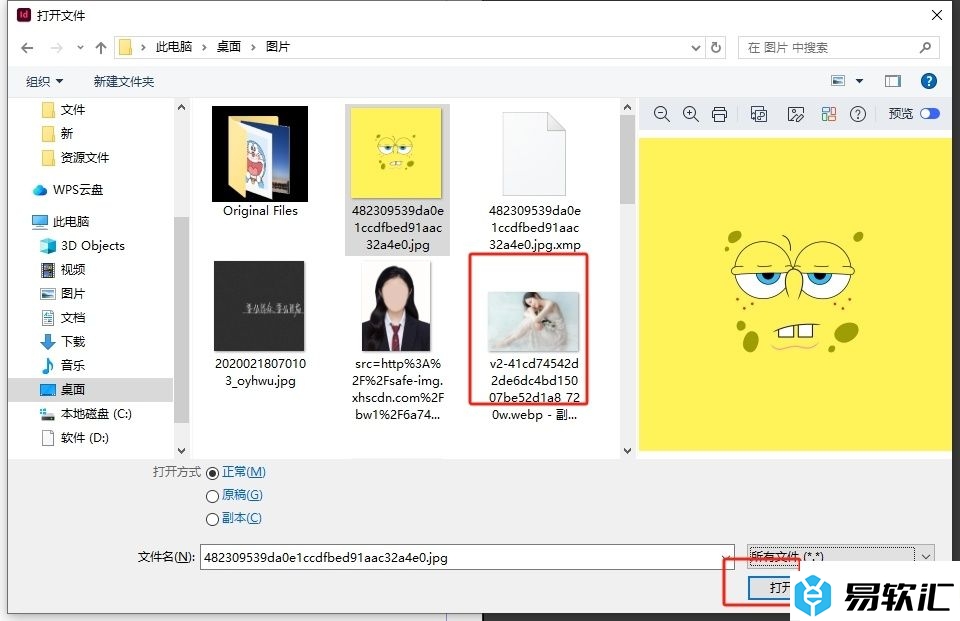Screen dimensions: 960x621
Task: Go back with the left arrow
Action: pyautogui.click(x=27, y=48)
